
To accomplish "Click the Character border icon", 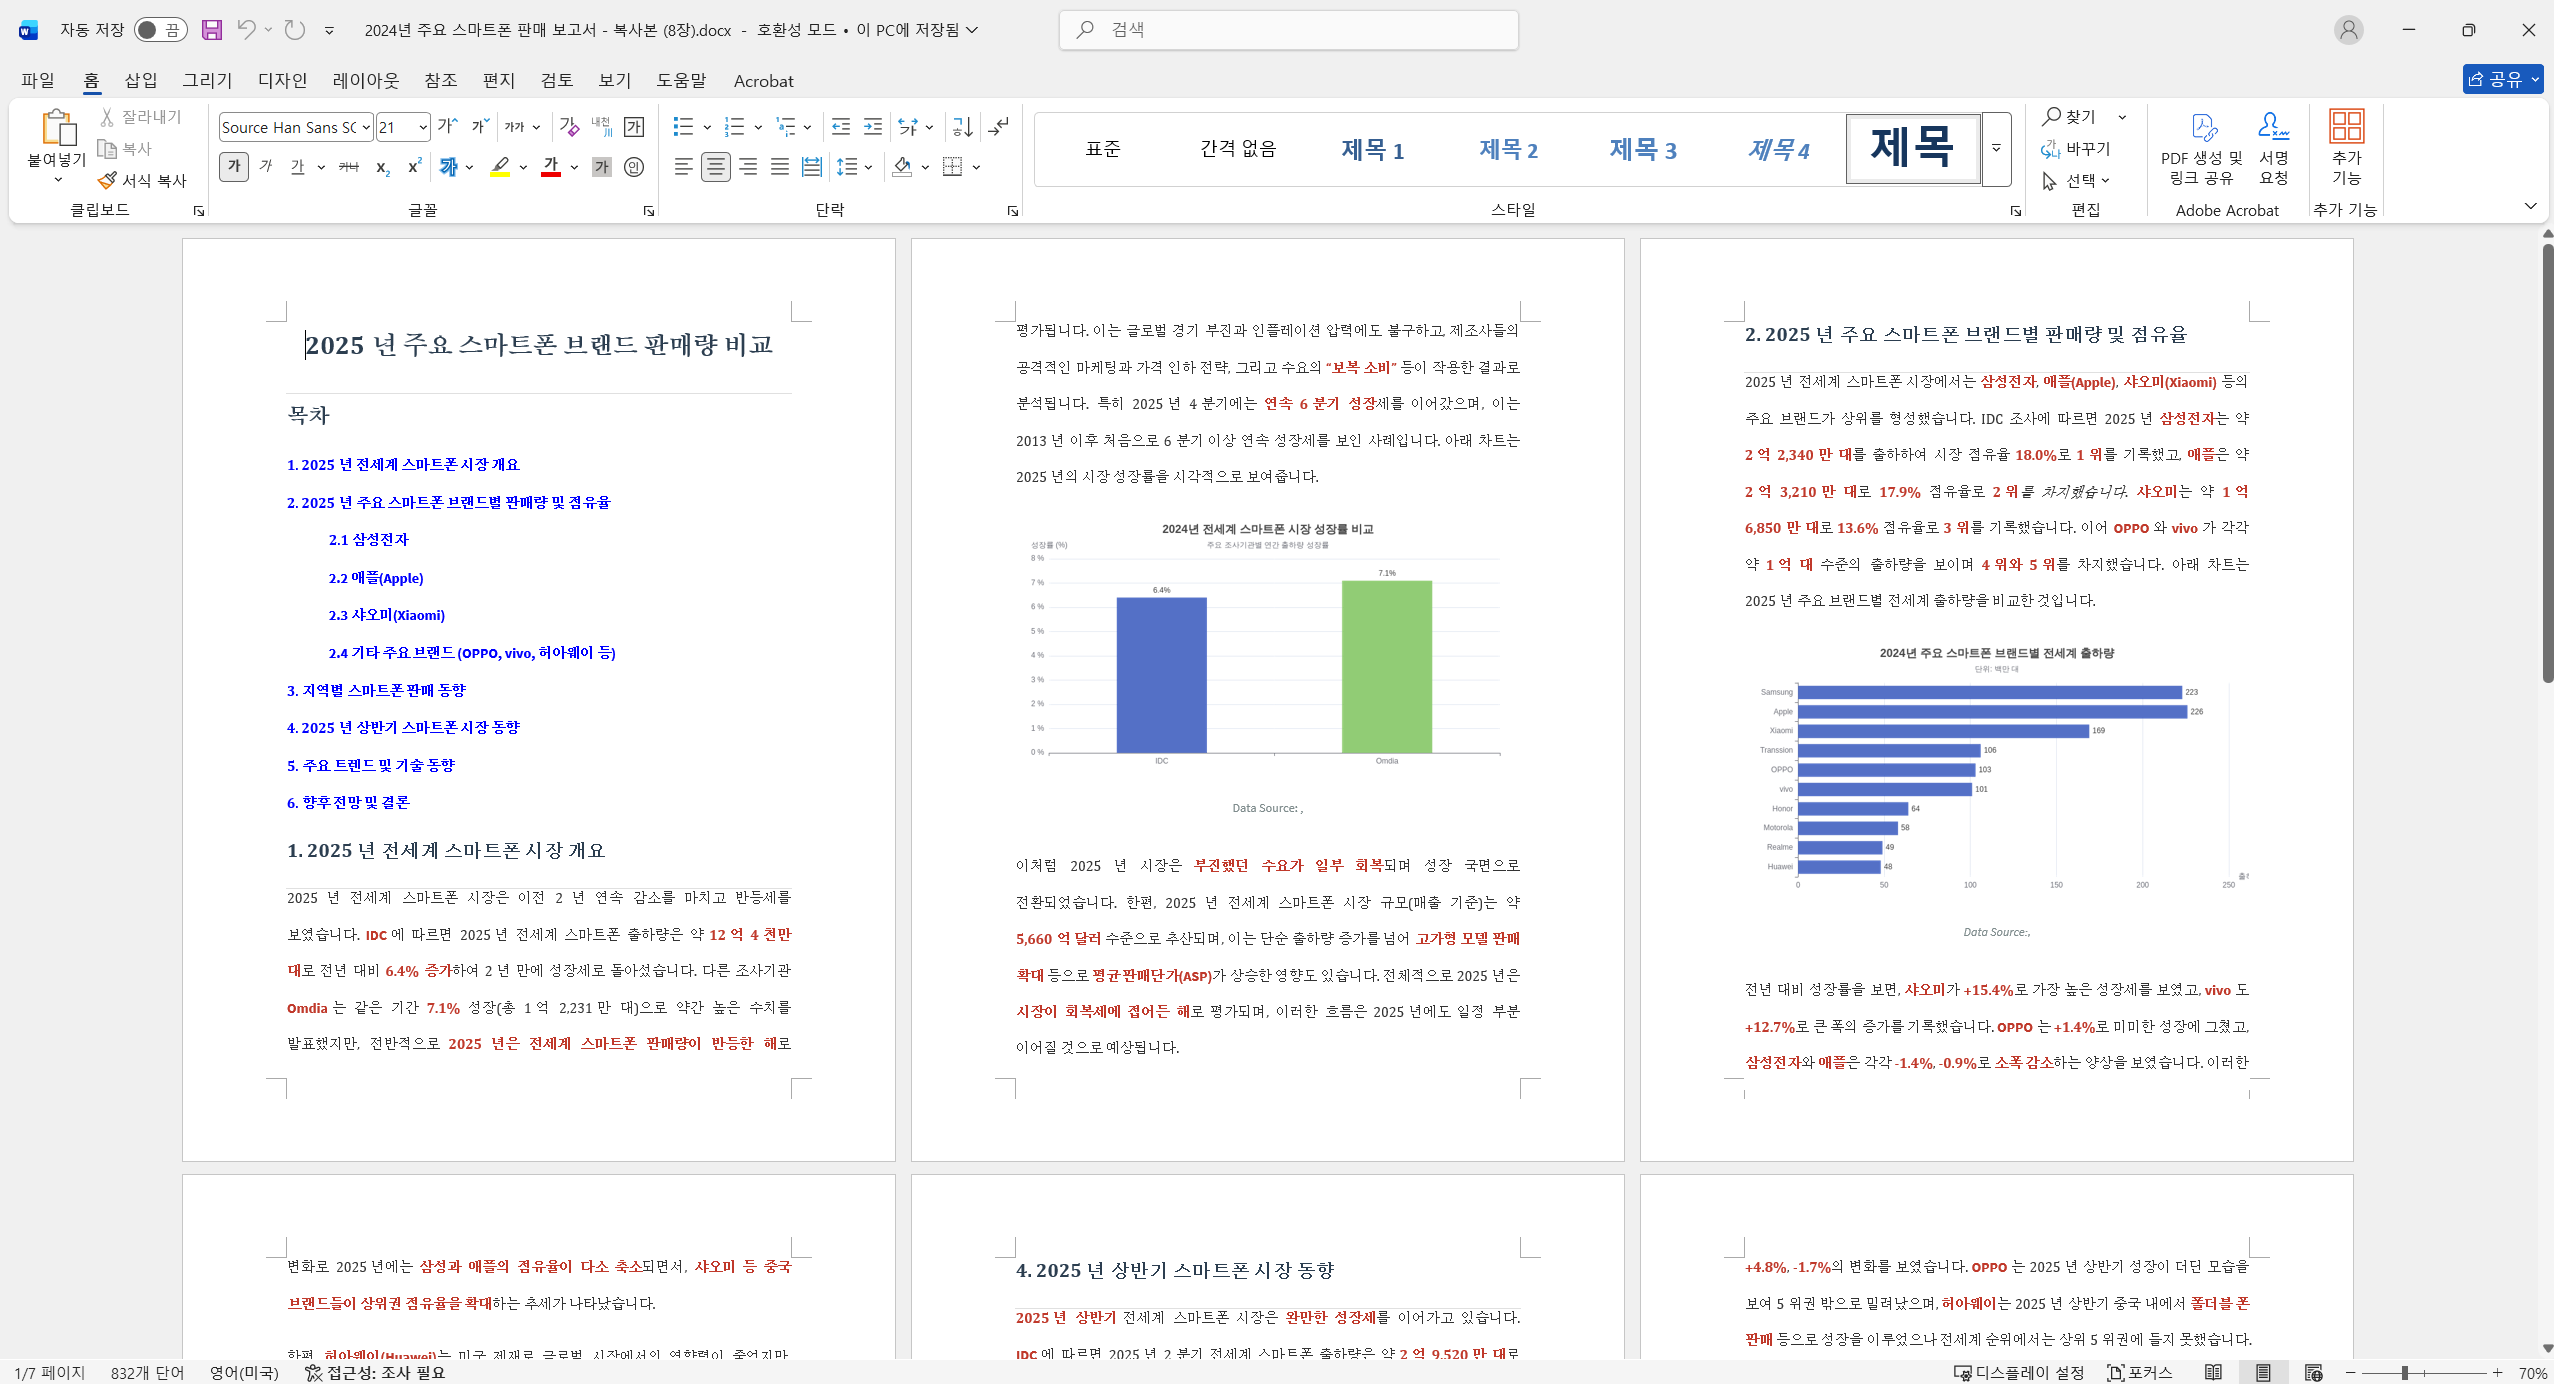I will pyautogui.click(x=634, y=127).
